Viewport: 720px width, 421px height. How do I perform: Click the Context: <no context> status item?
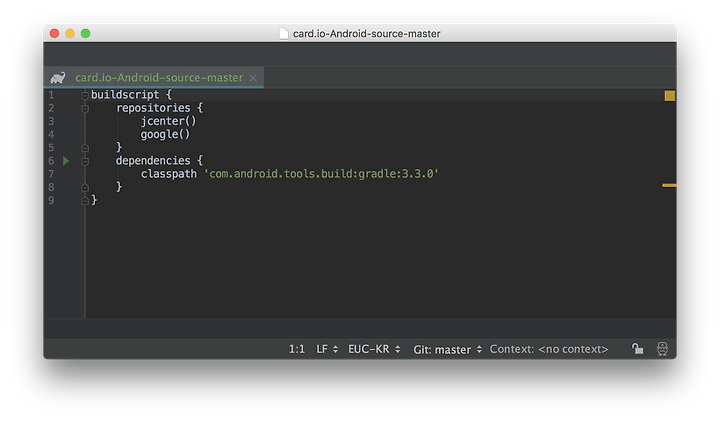point(549,349)
